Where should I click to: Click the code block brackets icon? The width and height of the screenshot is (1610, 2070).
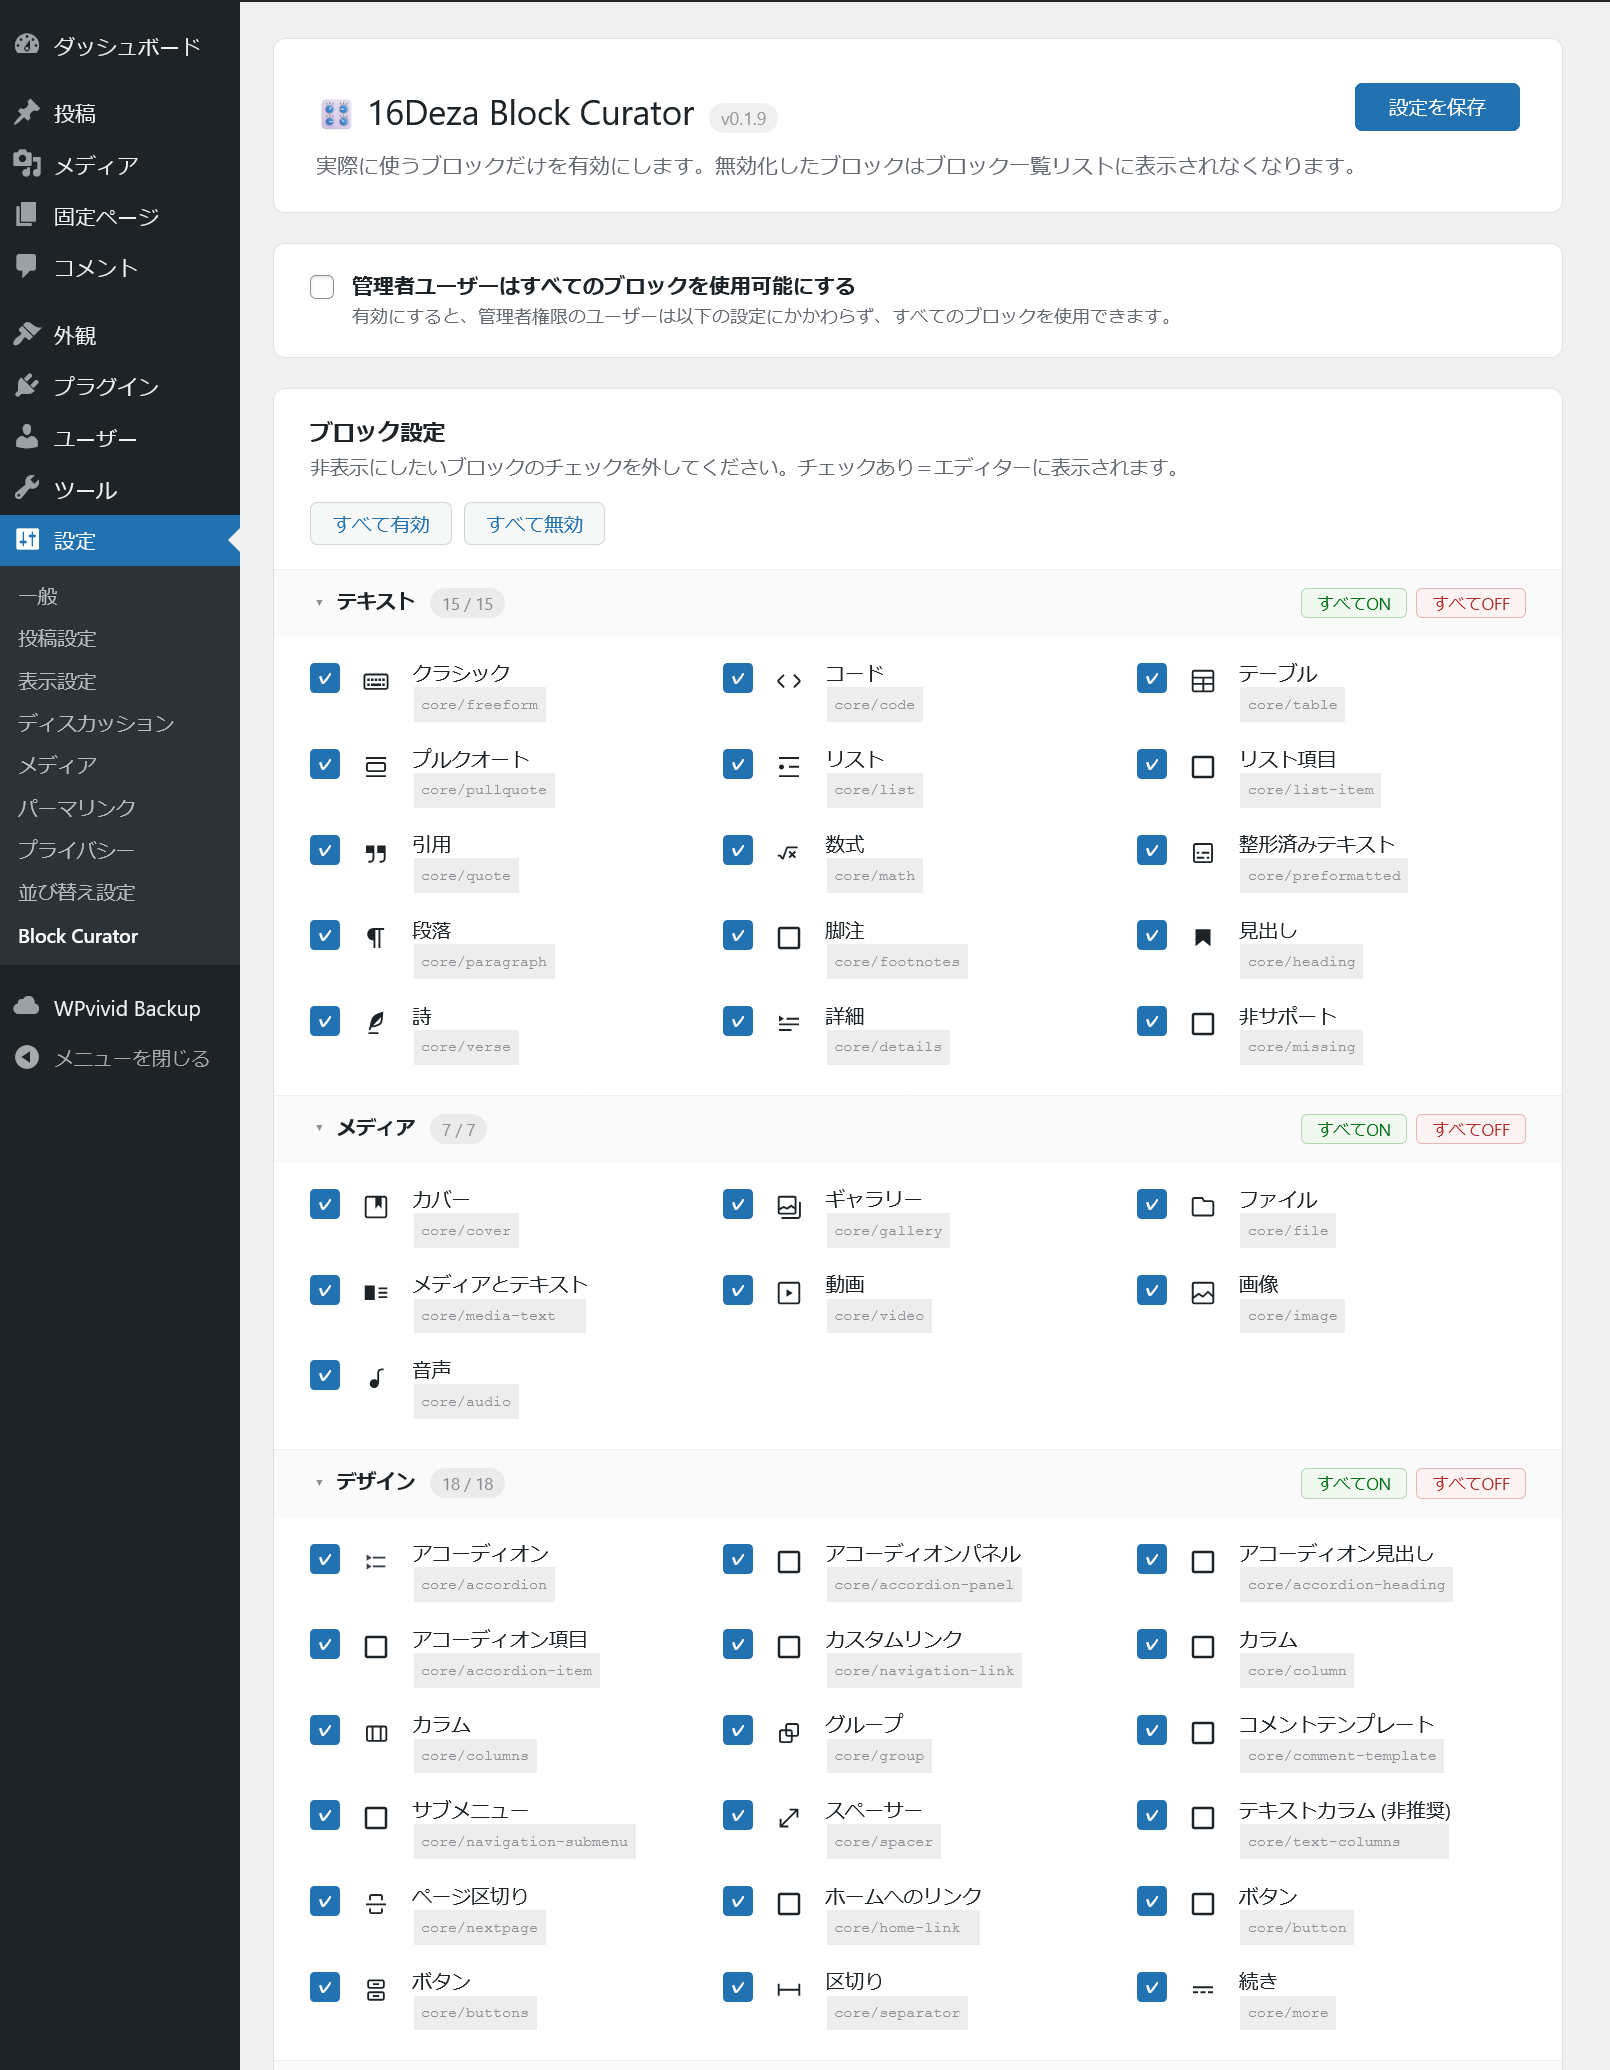coord(789,682)
